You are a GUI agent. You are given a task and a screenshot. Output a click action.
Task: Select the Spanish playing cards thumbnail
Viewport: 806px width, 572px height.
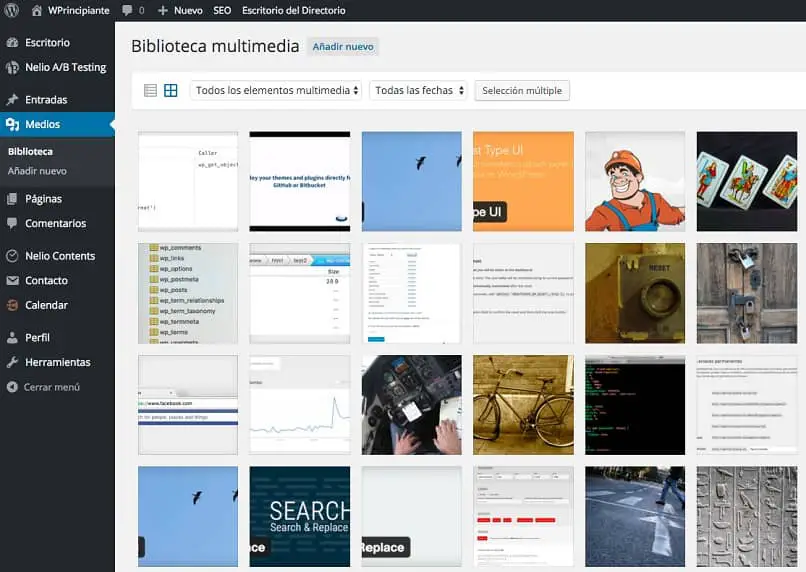[747, 181]
